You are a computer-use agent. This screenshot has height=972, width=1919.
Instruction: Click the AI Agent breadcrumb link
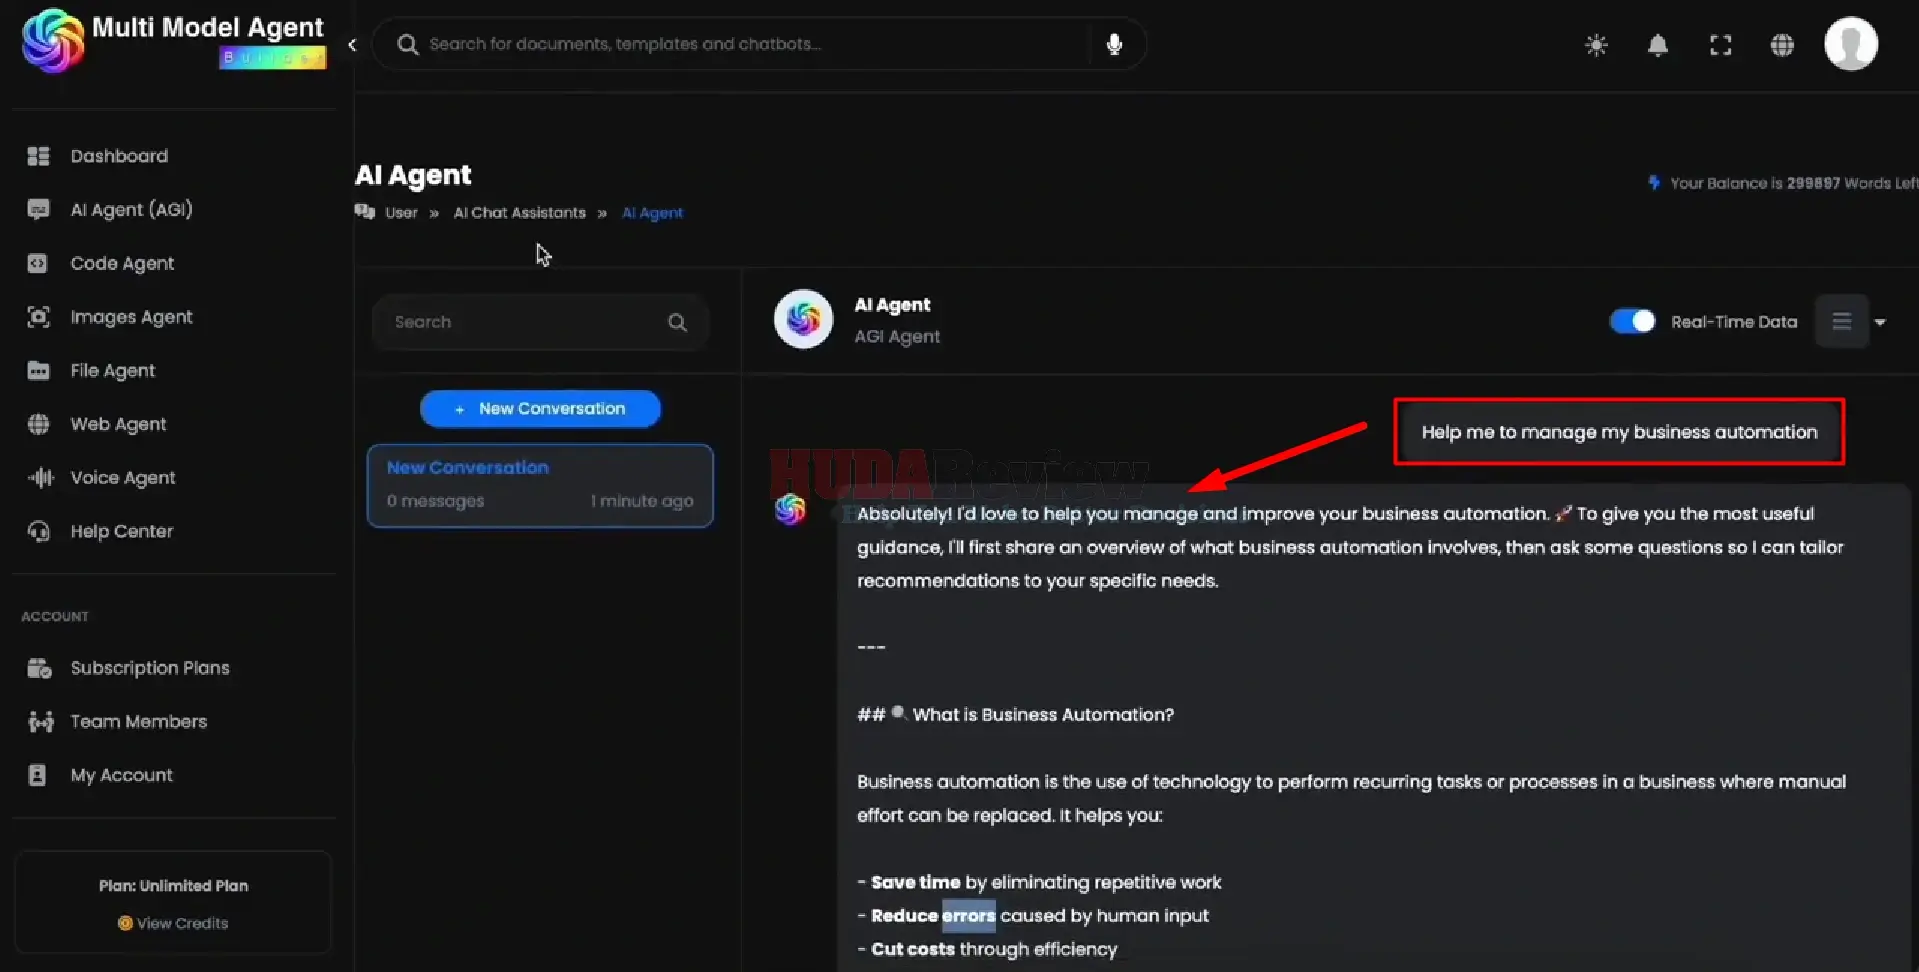coord(652,212)
